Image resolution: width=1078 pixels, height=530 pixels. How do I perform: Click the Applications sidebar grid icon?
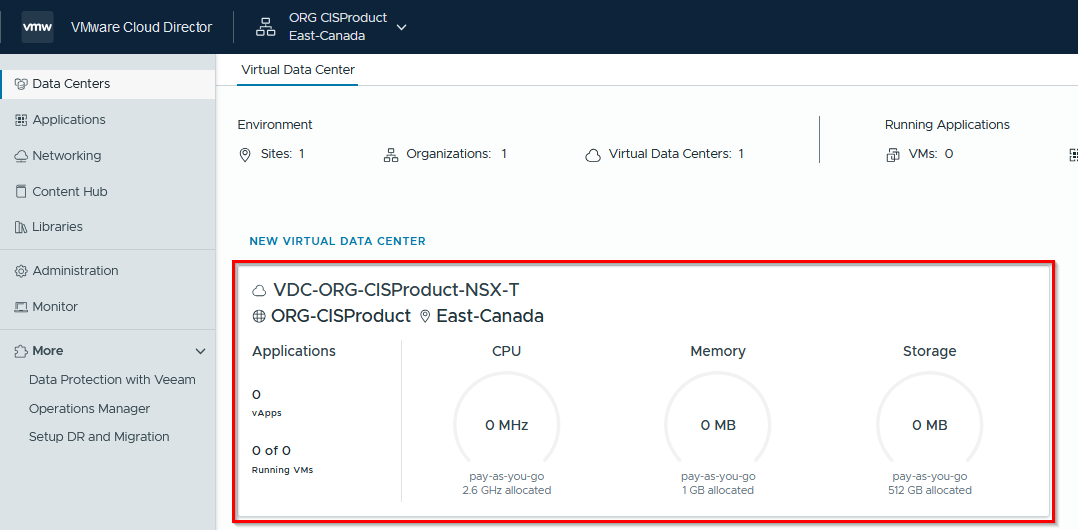click(21, 120)
